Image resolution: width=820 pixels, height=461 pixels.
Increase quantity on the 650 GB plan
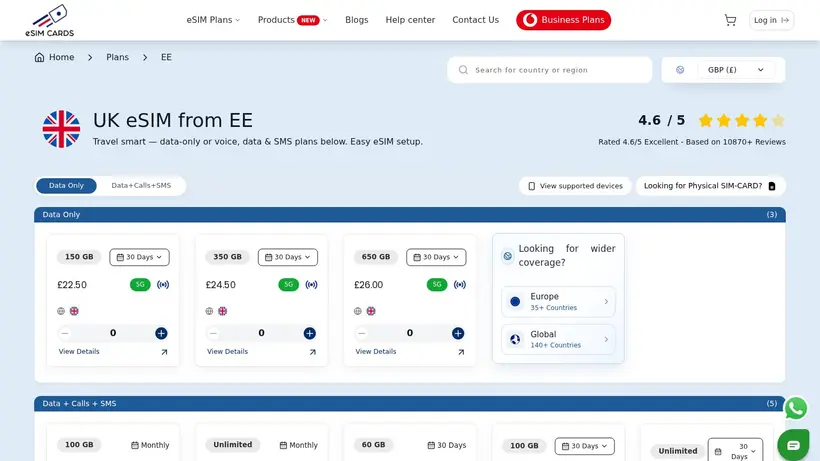[x=458, y=333]
